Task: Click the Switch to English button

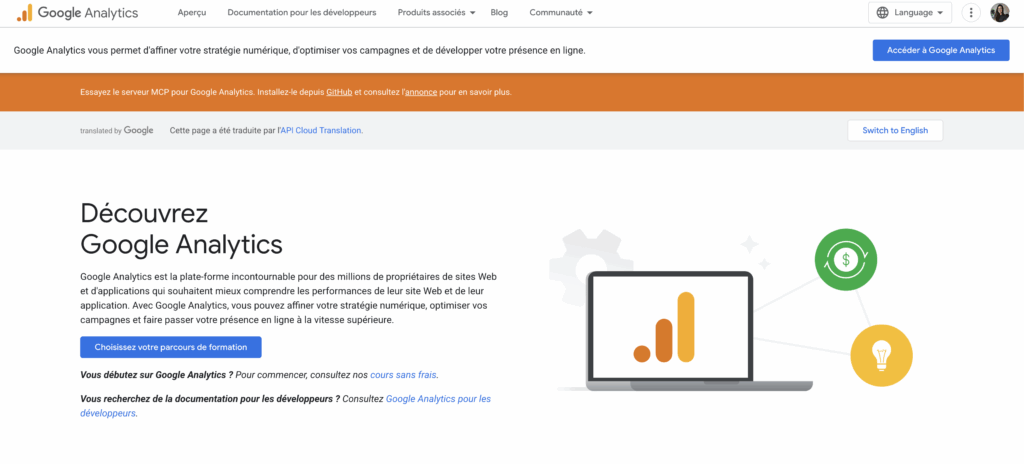Action: click(x=895, y=130)
